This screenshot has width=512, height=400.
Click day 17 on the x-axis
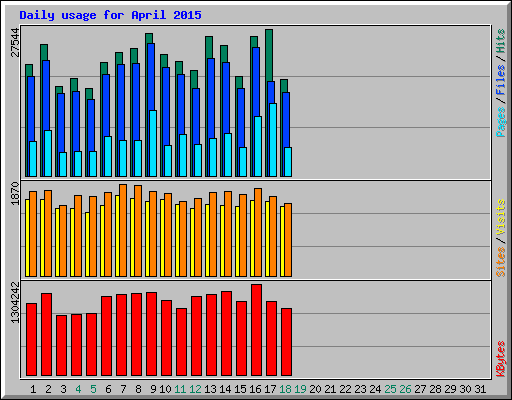(270, 389)
